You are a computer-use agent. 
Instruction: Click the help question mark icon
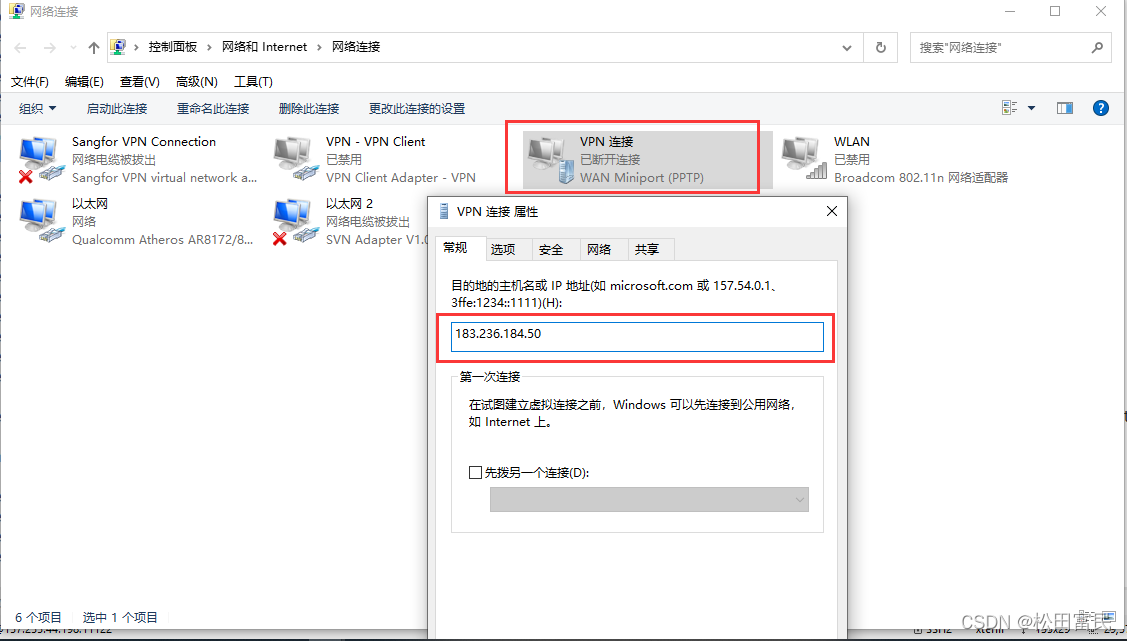coord(1100,109)
